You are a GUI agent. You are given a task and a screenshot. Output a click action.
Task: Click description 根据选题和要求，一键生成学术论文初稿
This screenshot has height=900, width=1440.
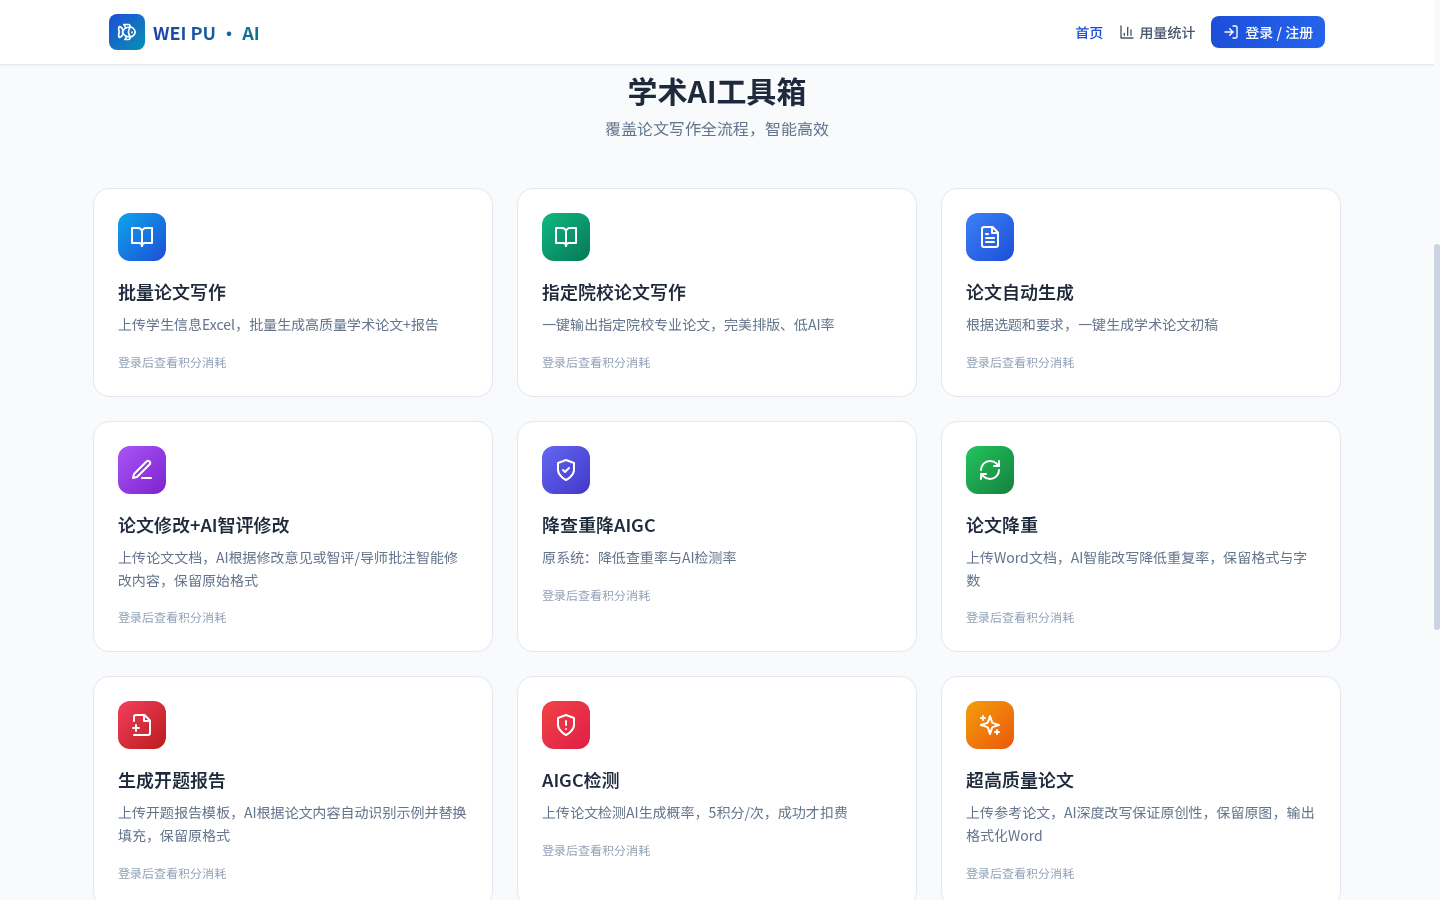1092,324
